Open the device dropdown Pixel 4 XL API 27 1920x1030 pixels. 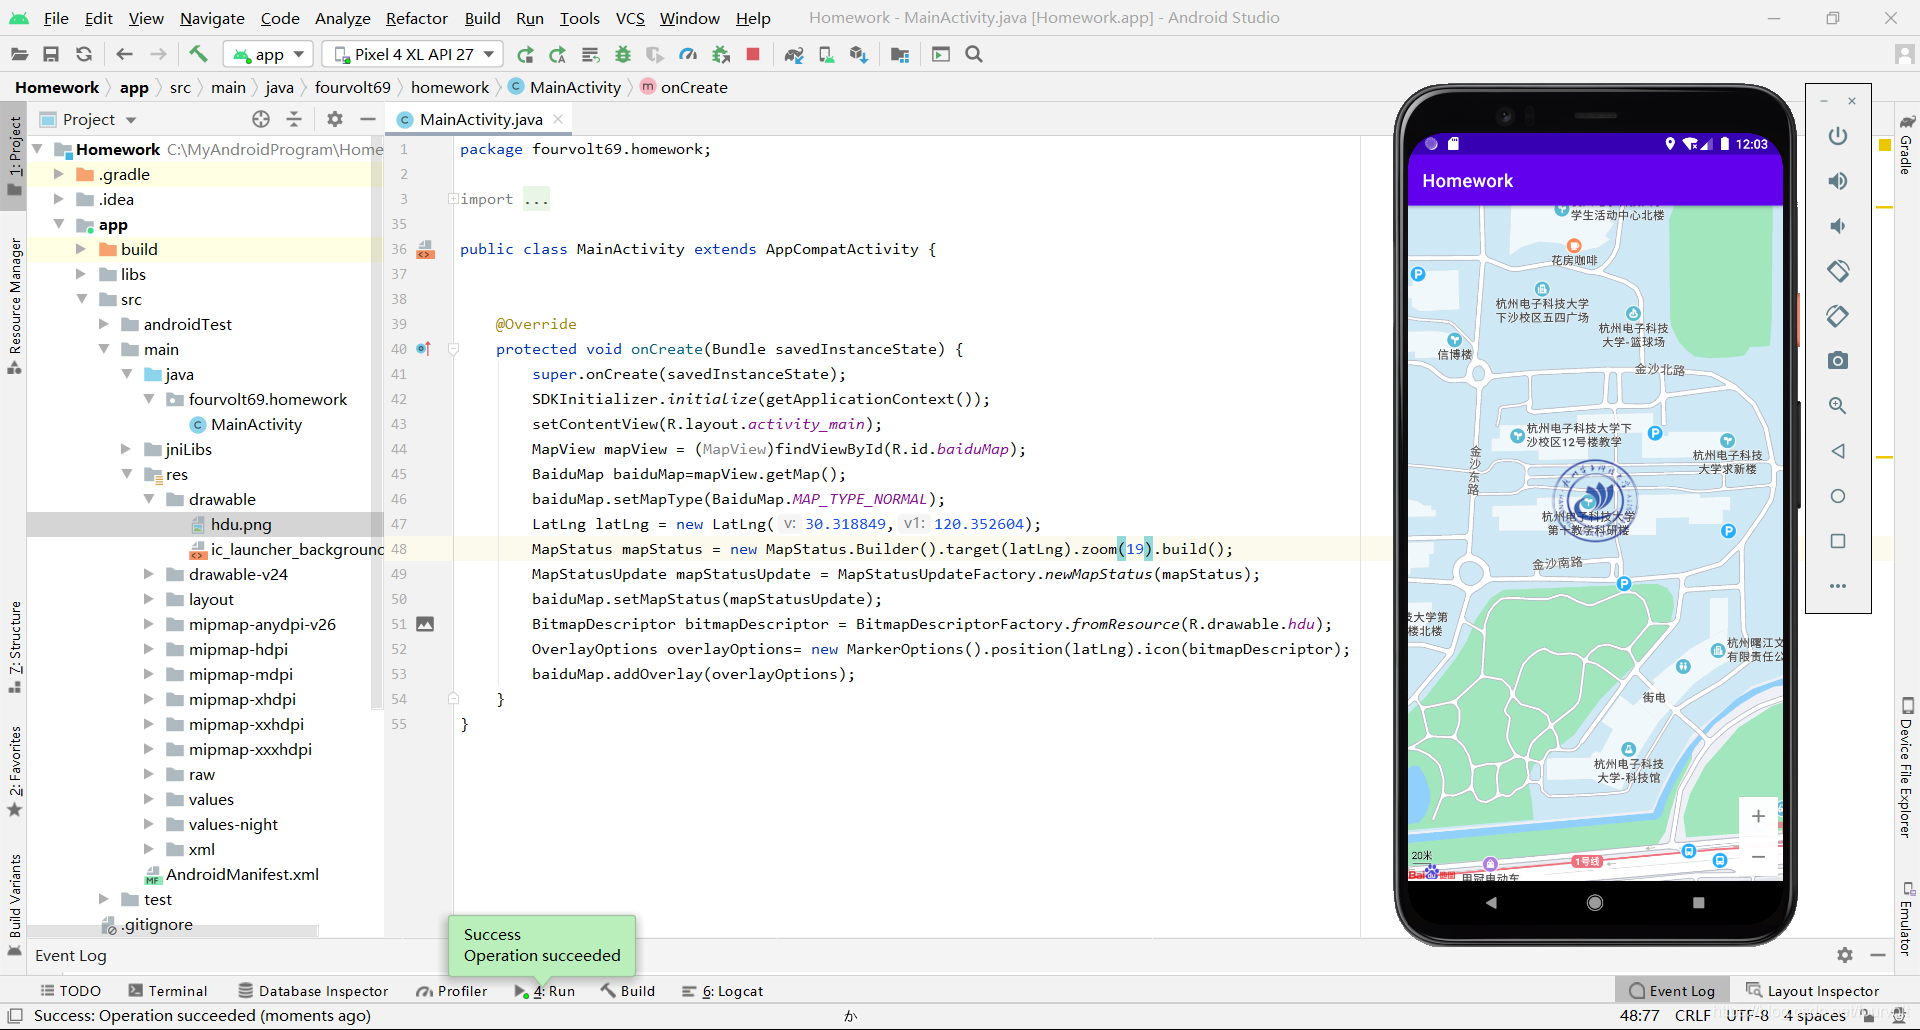[x=414, y=54]
